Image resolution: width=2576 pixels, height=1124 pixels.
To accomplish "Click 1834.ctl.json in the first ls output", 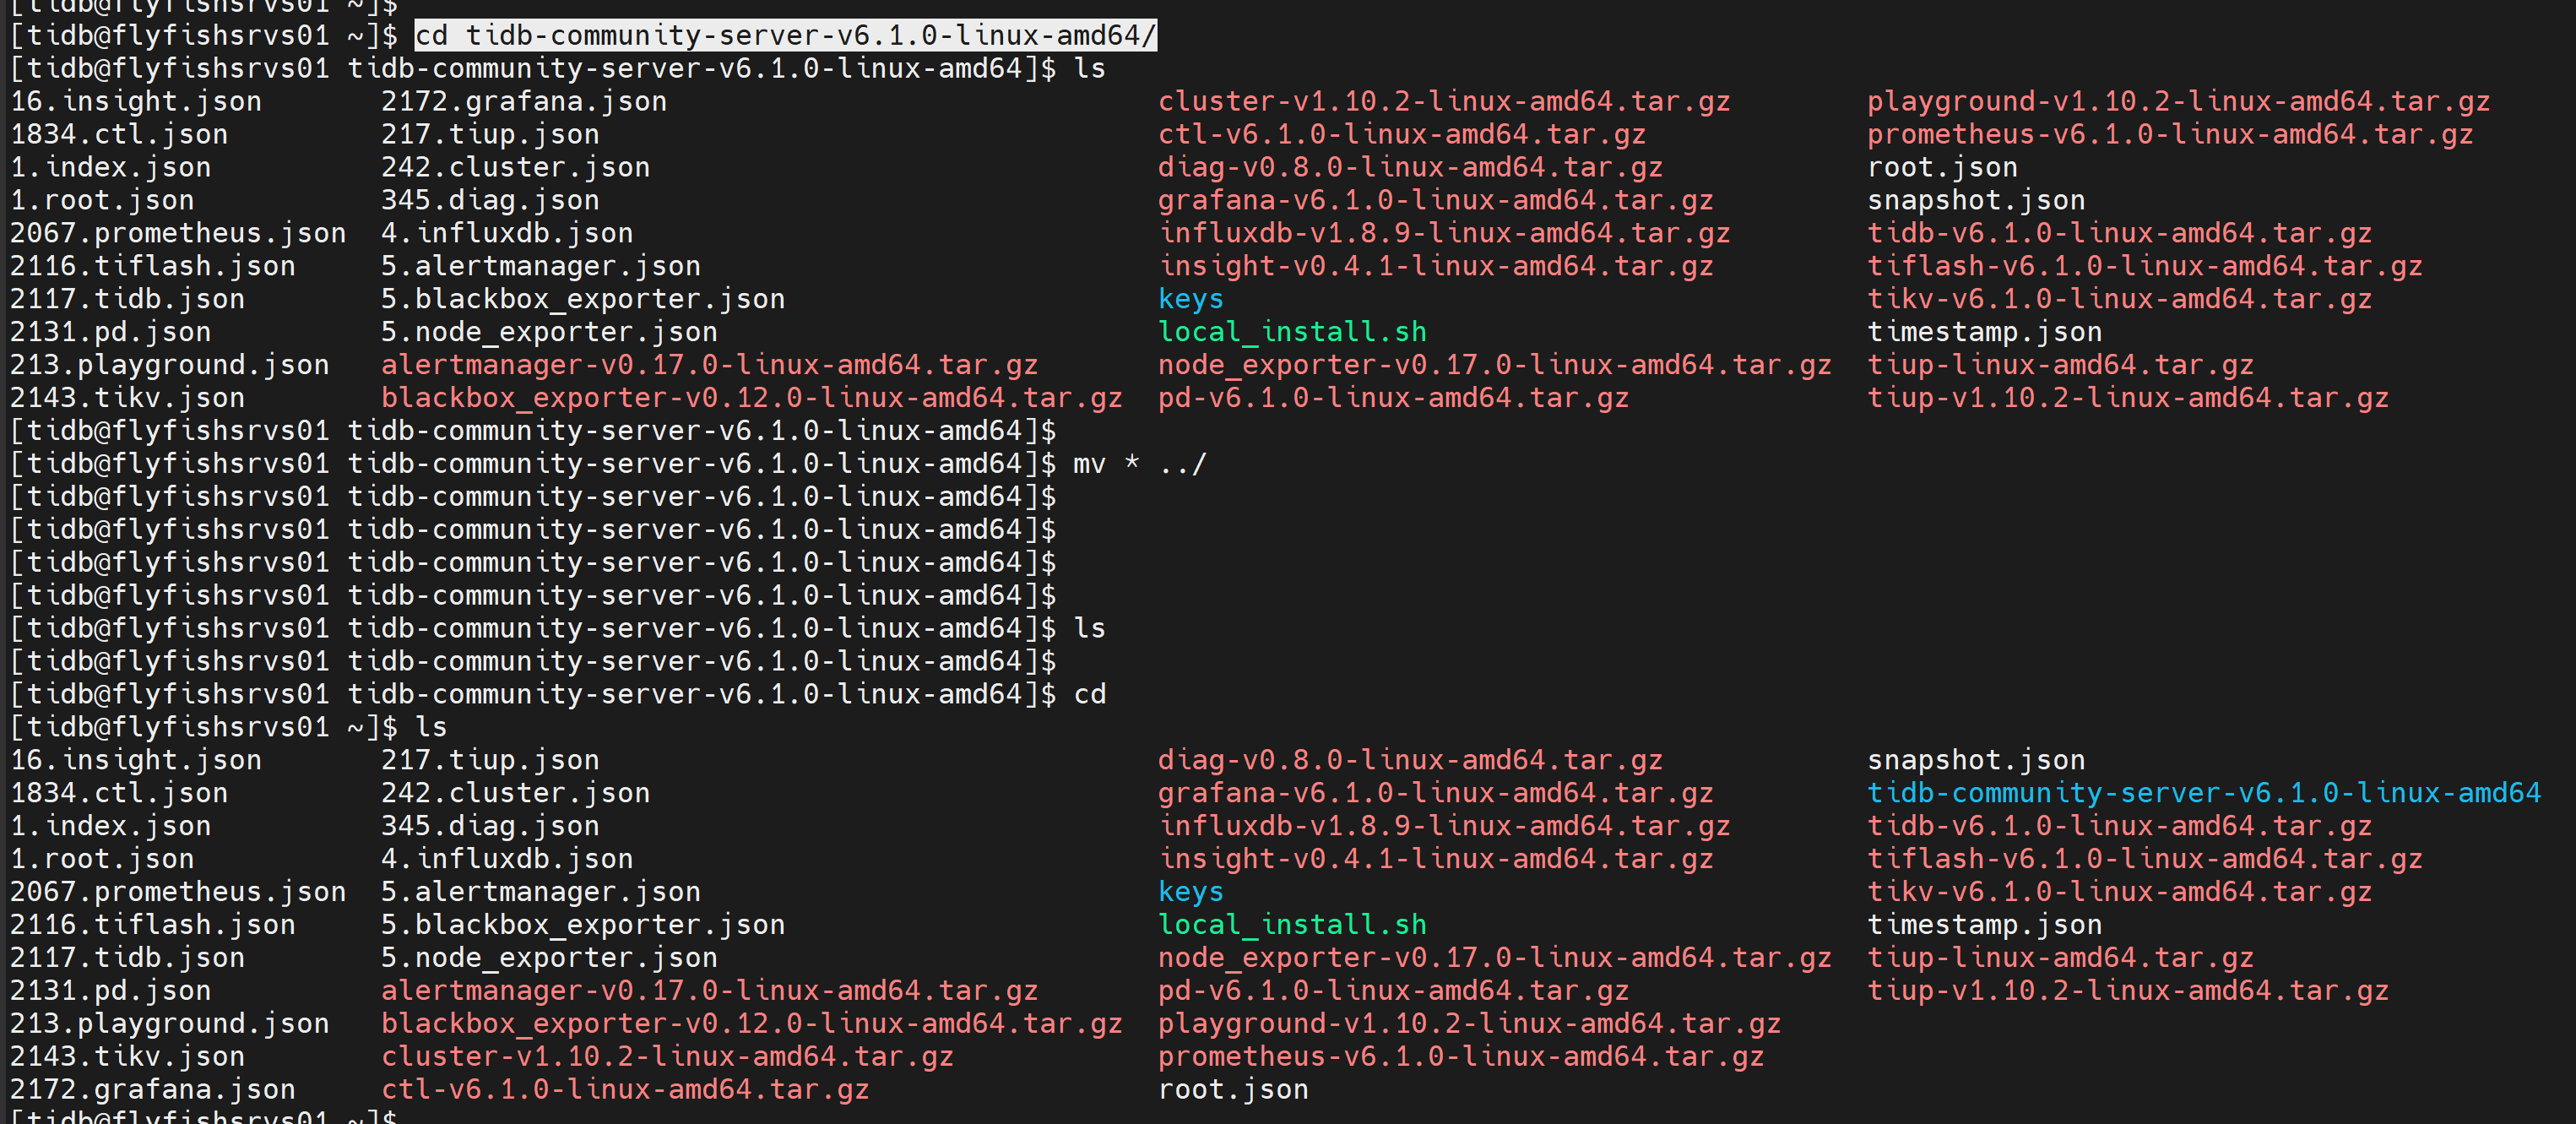I will pyautogui.click(x=119, y=135).
